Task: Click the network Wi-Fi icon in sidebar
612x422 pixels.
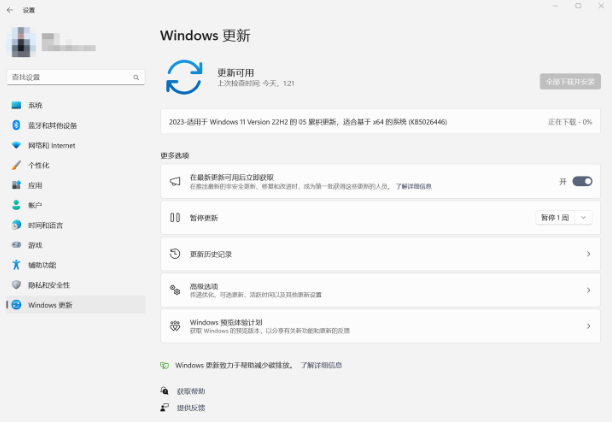Action: pyautogui.click(x=16, y=145)
